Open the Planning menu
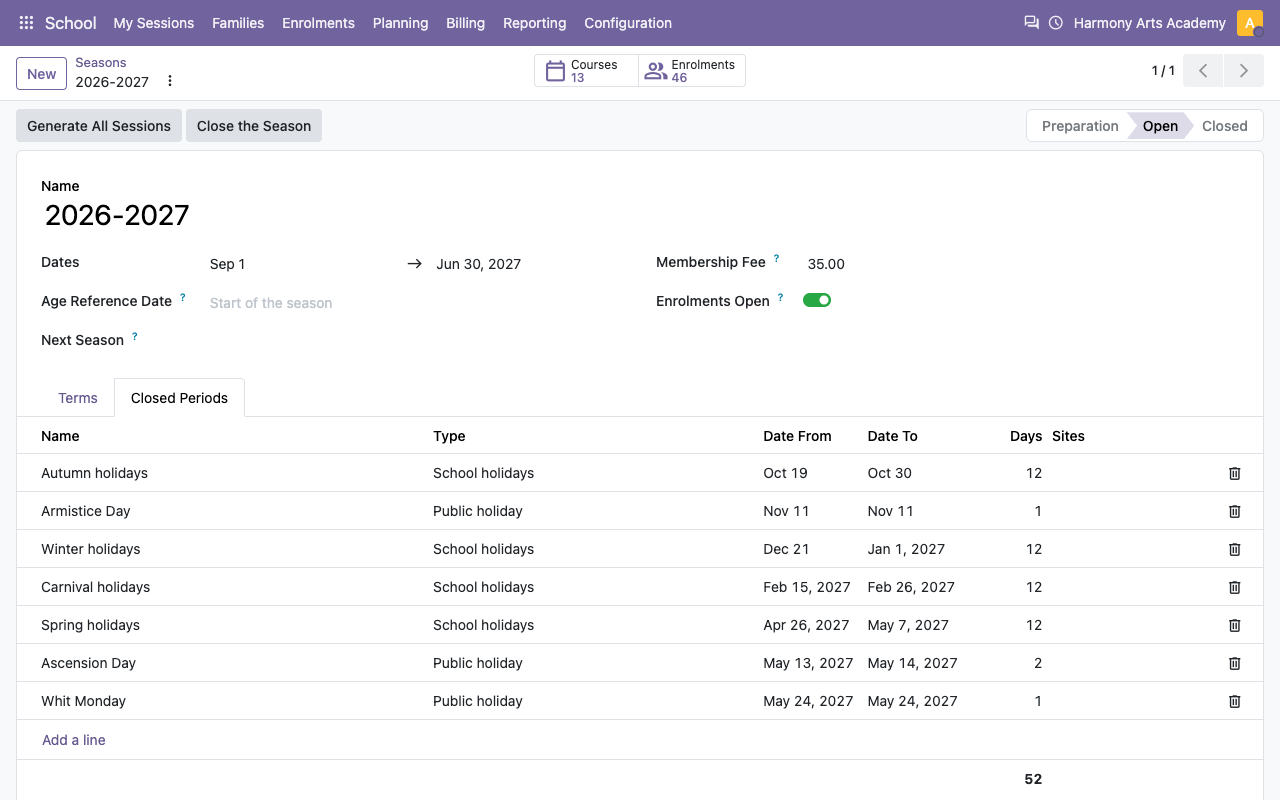This screenshot has width=1280, height=800. point(400,23)
